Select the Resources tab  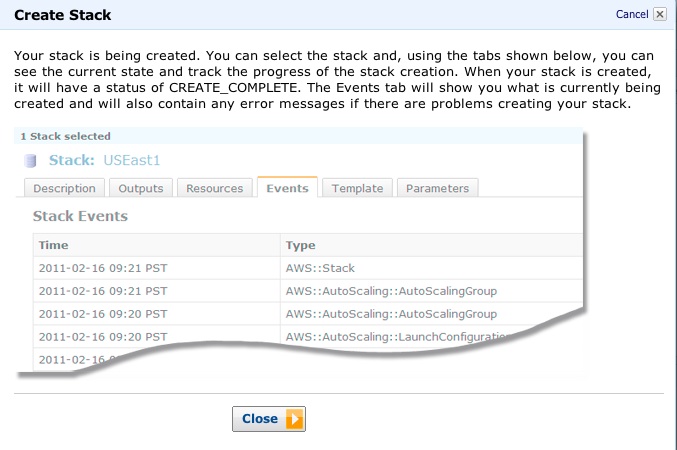pyautogui.click(x=214, y=188)
